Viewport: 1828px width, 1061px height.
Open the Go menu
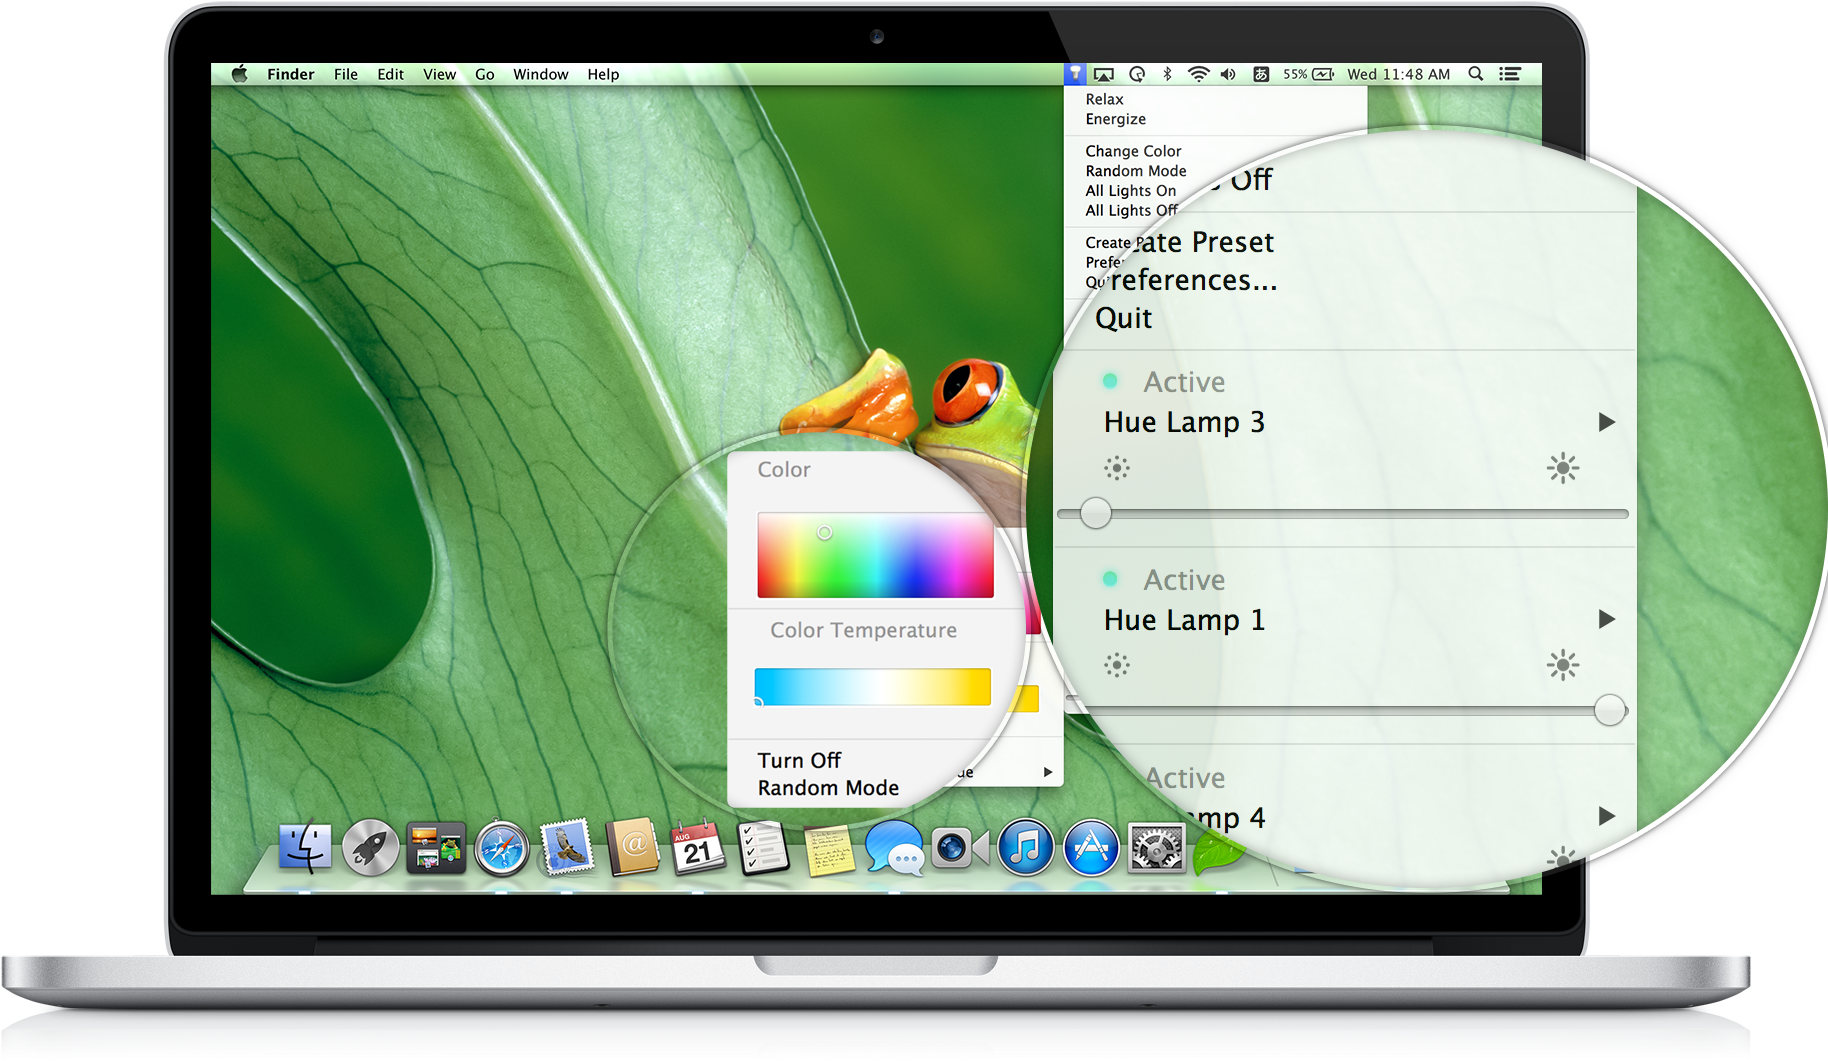click(485, 74)
